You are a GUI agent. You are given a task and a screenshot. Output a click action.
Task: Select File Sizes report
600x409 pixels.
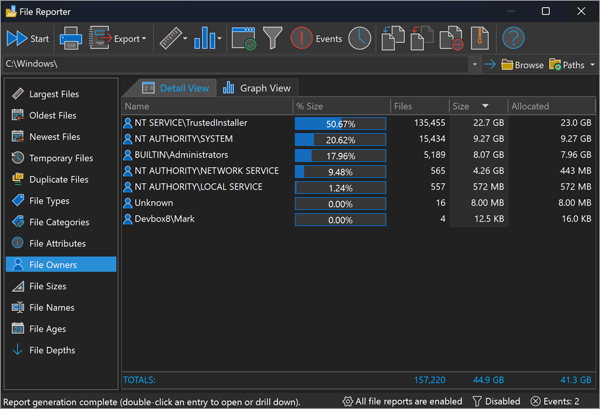click(x=61, y=286)
